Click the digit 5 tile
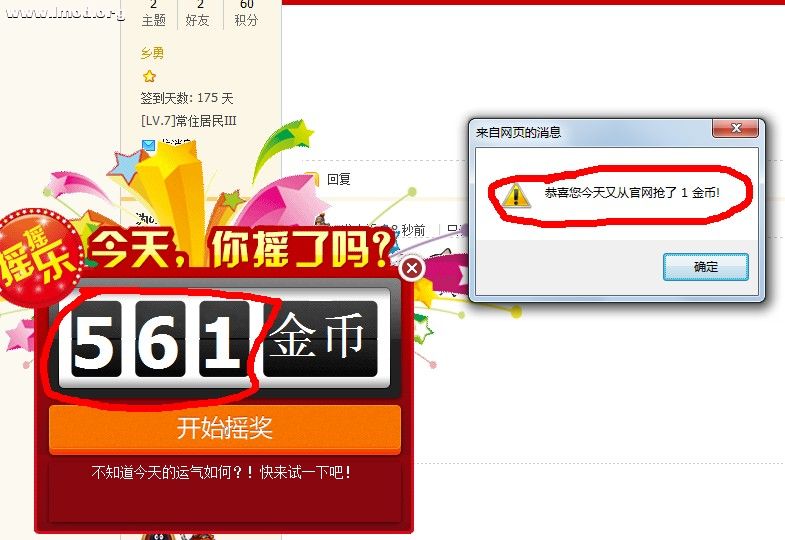This screenshot has height=540, width=785. [96, 339]
